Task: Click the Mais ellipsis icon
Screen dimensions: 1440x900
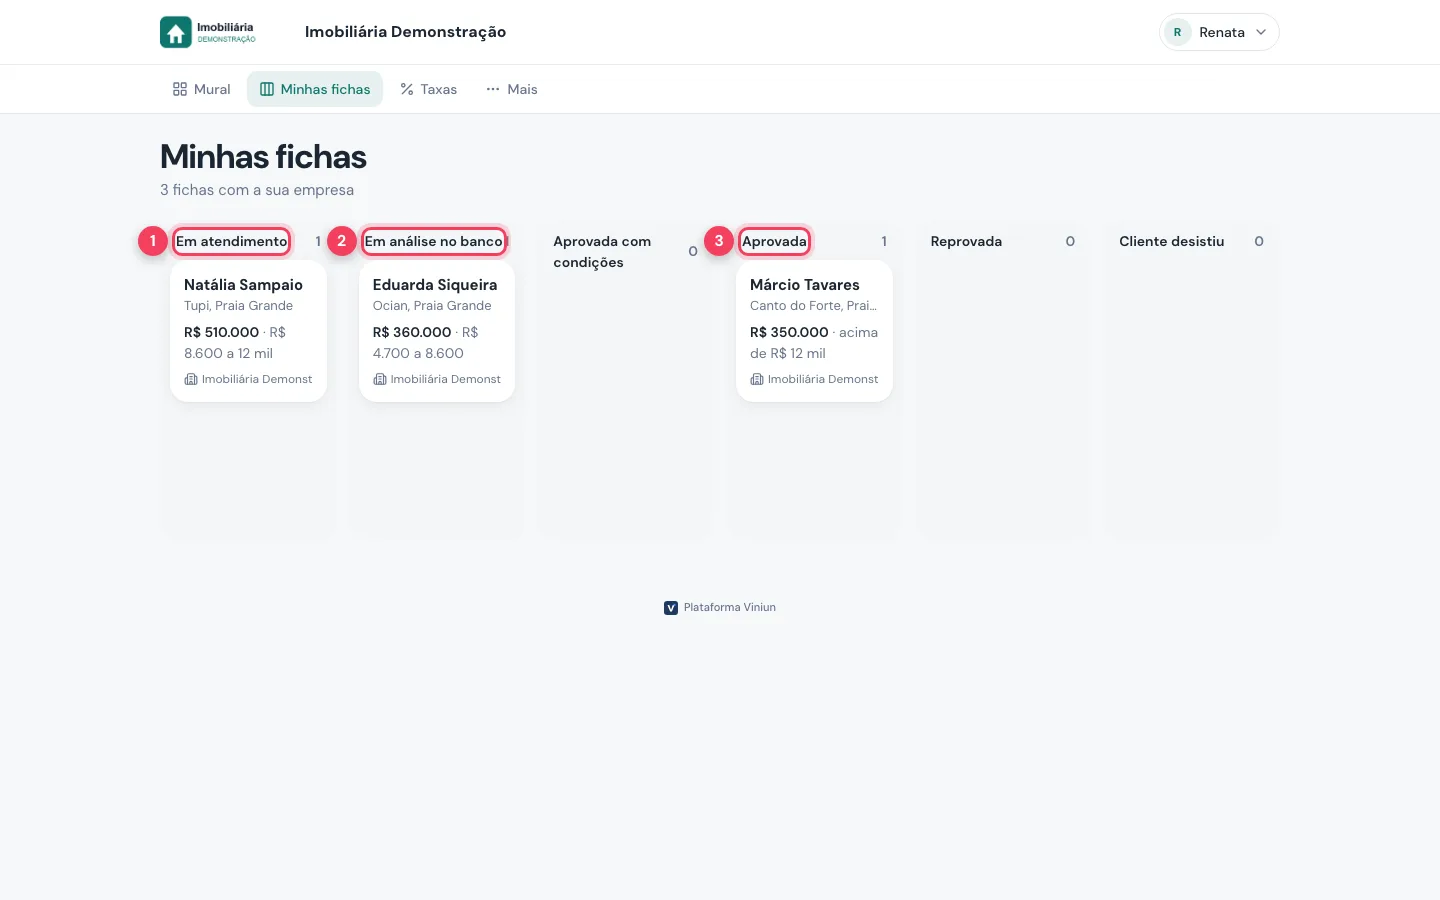Action: click(493, 89)
